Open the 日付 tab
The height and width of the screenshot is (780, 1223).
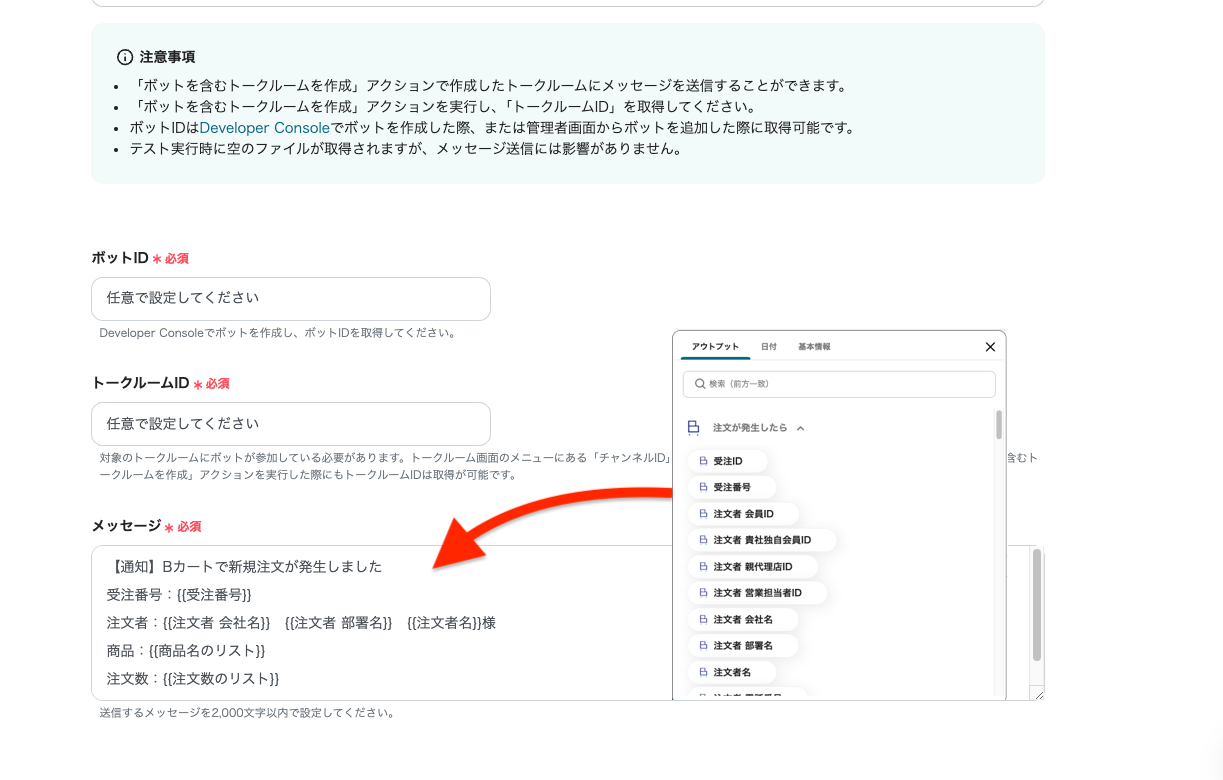pyautogui.click(x=768, y=347)
